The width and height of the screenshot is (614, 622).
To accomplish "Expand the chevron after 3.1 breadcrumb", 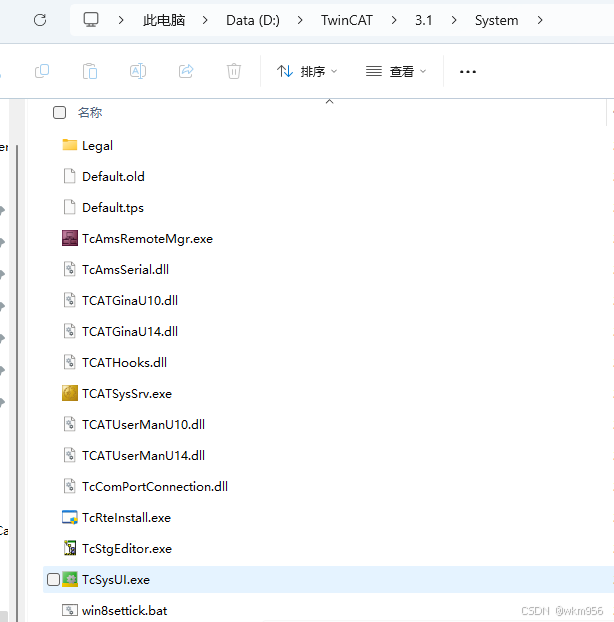I will coord(454,20).
